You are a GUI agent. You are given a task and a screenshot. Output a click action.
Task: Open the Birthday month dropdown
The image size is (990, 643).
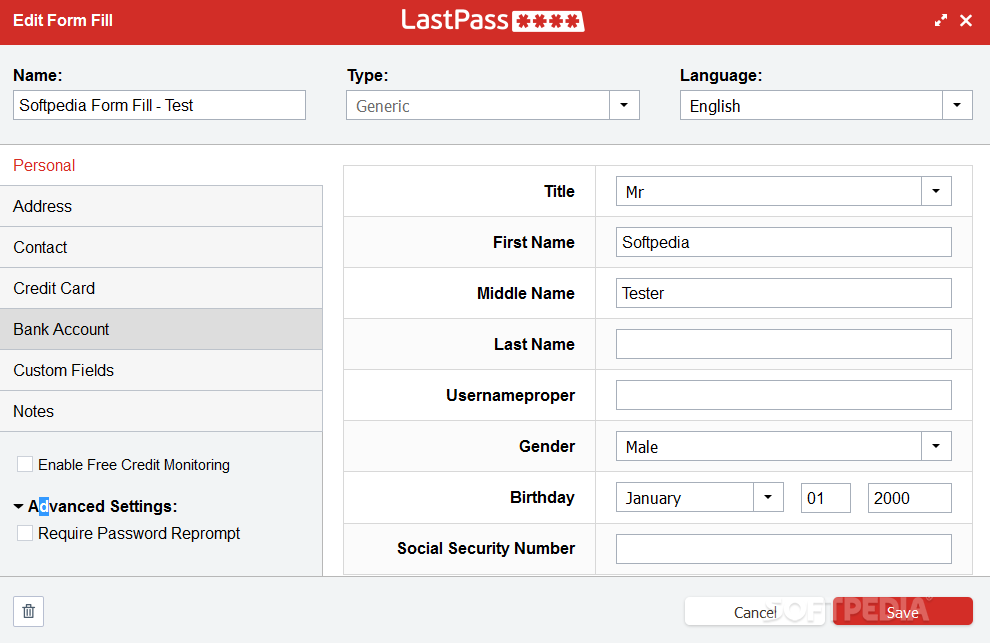tap(768, 498)
